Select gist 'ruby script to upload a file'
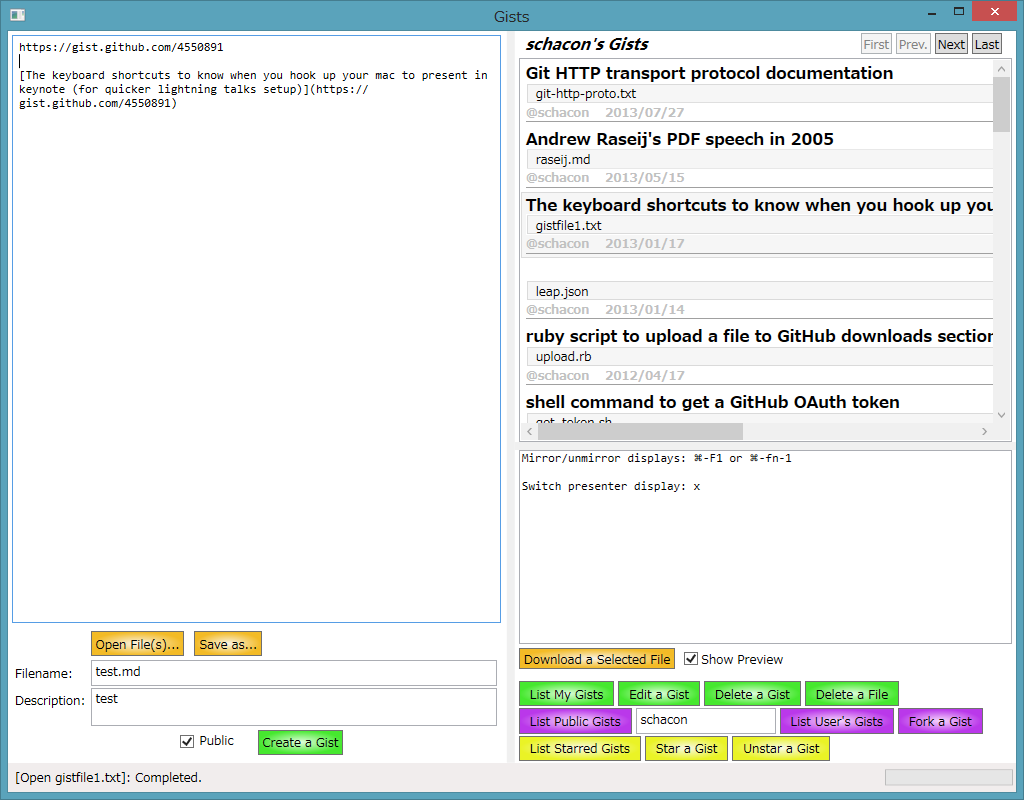1024x800 pixels. click(x=759, y=336)
